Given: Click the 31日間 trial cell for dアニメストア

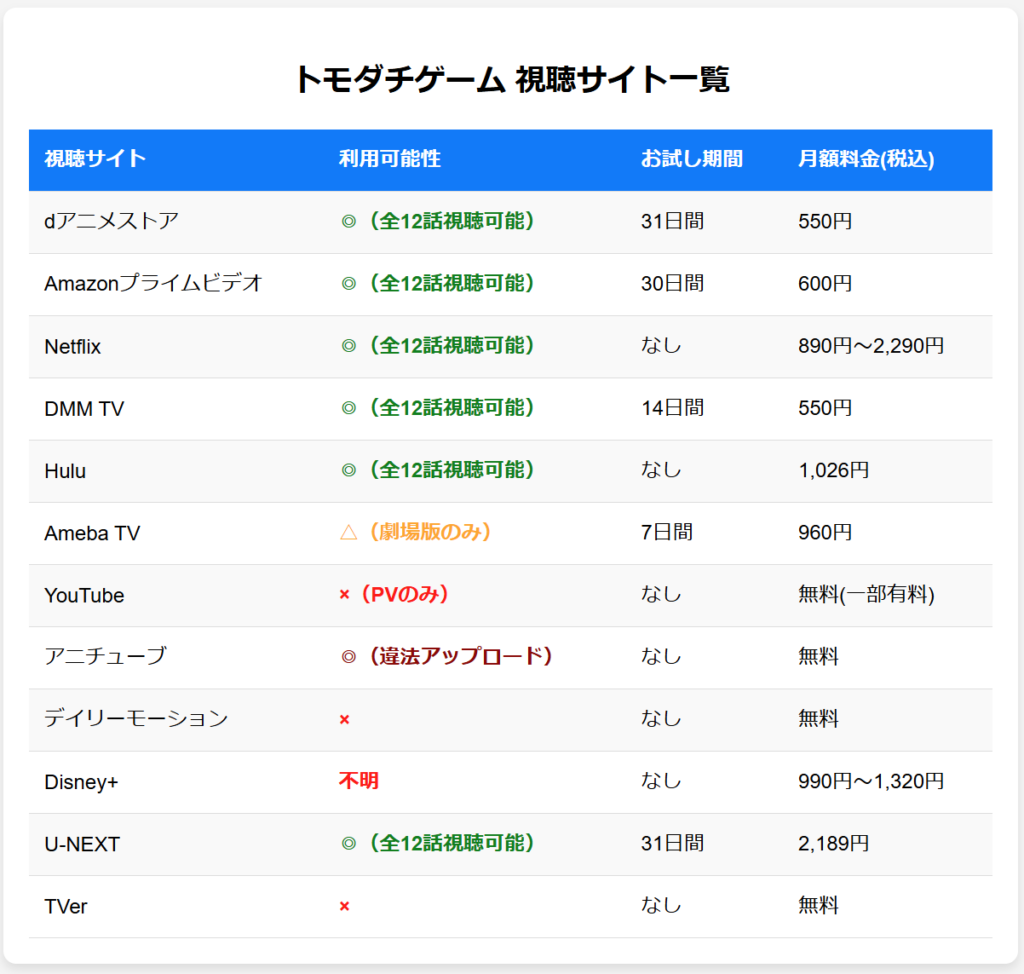Looking at the screenshot, I should [673, 221].
